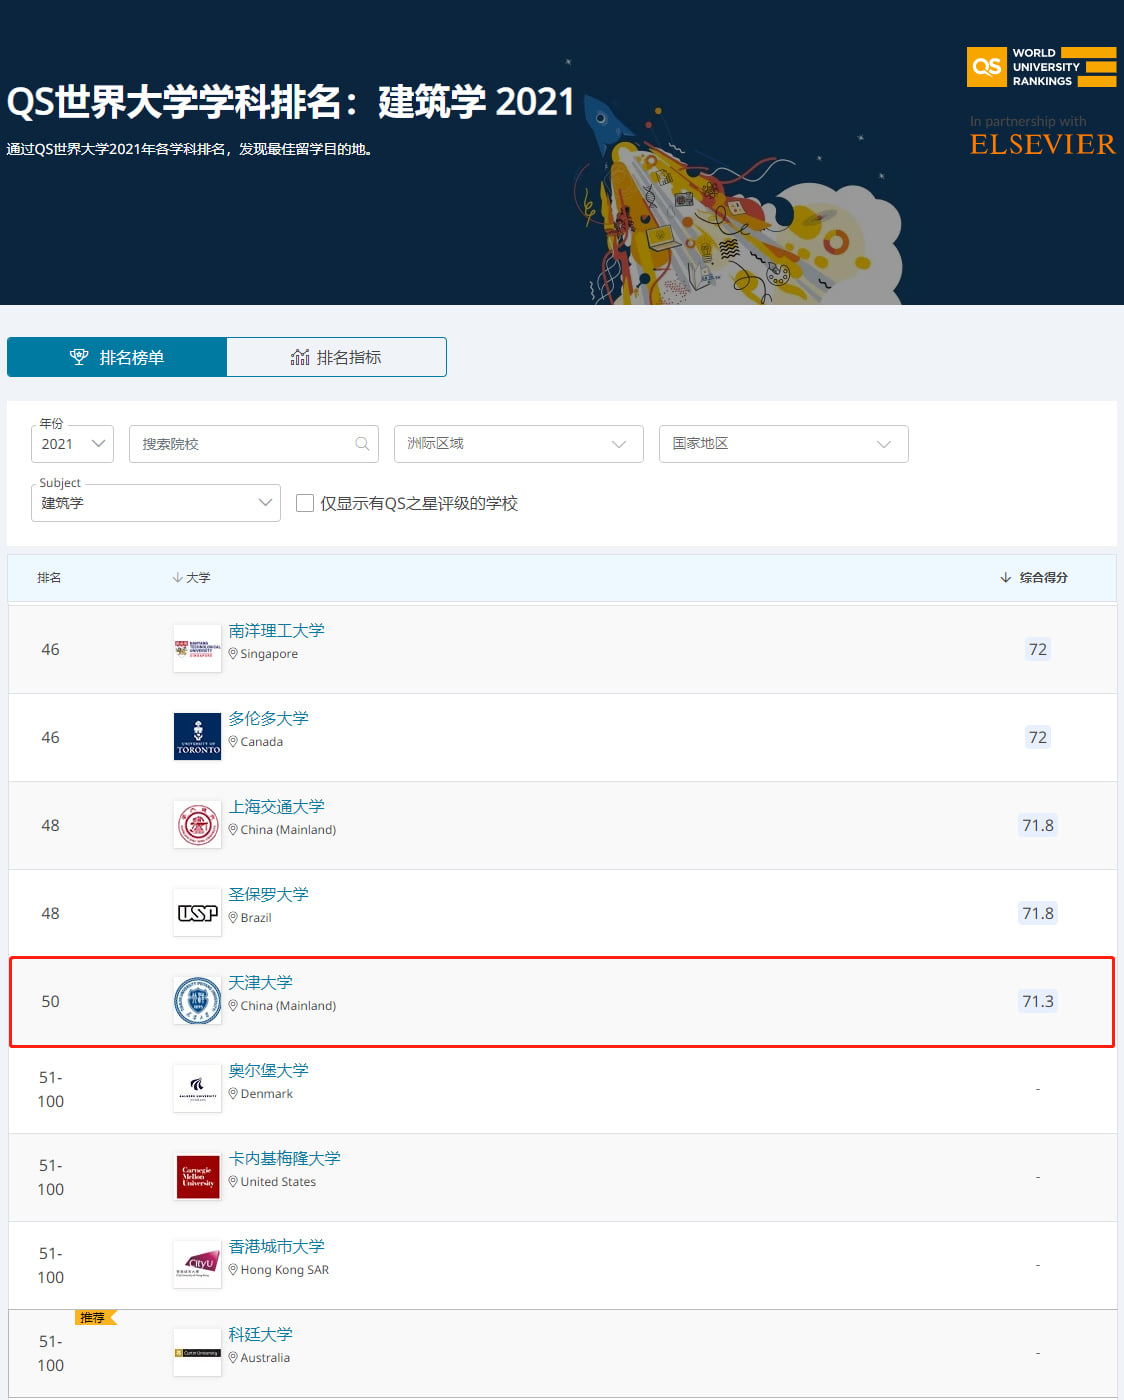Open the 卡内基梅隆大学 link
Viewport: 1124px width, 1400px height.
(x=284, y=1159)
